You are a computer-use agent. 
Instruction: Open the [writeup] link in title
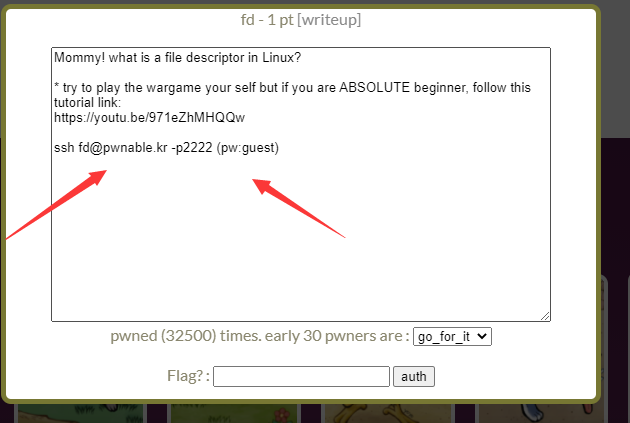click(x=329, y=20)
